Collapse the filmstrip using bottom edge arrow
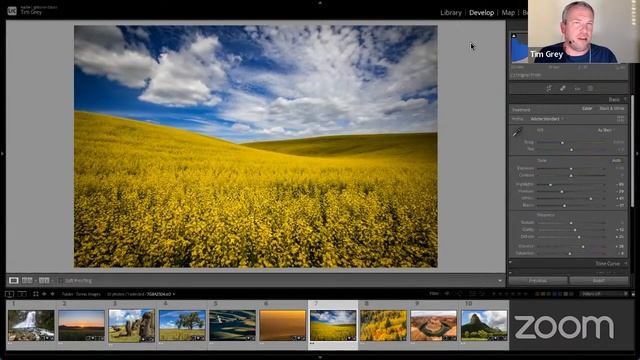 pos(320,358)
